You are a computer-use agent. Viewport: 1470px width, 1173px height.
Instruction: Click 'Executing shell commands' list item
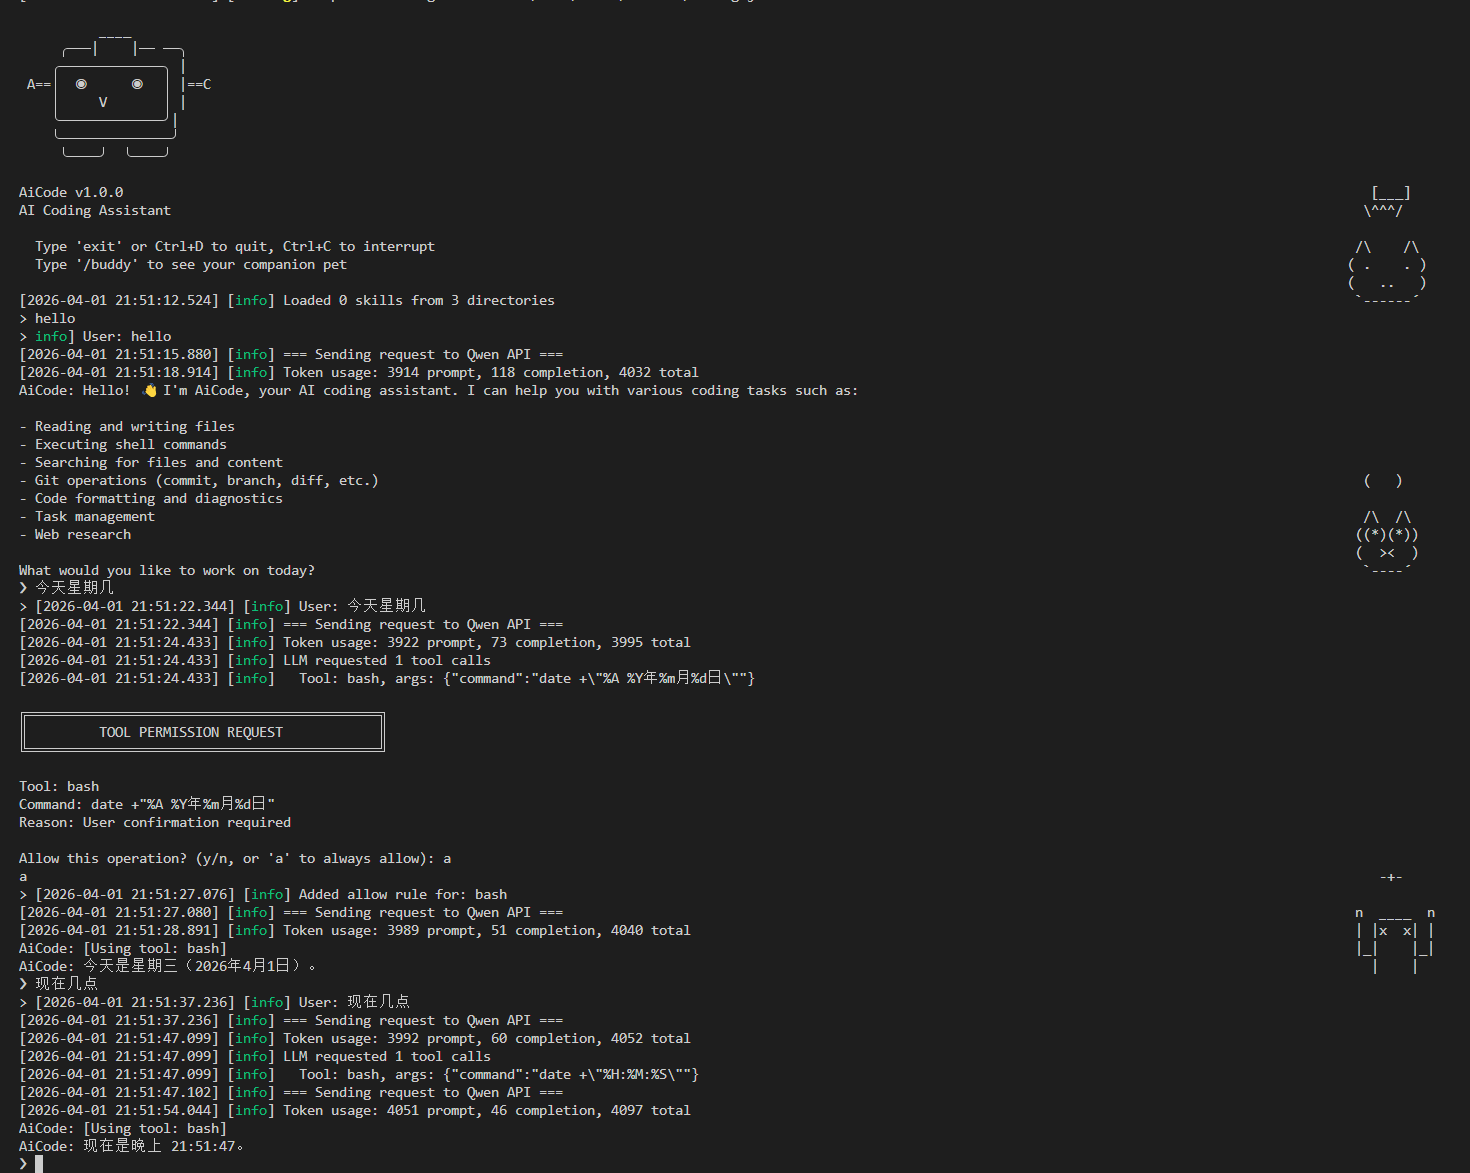[123, 444]
